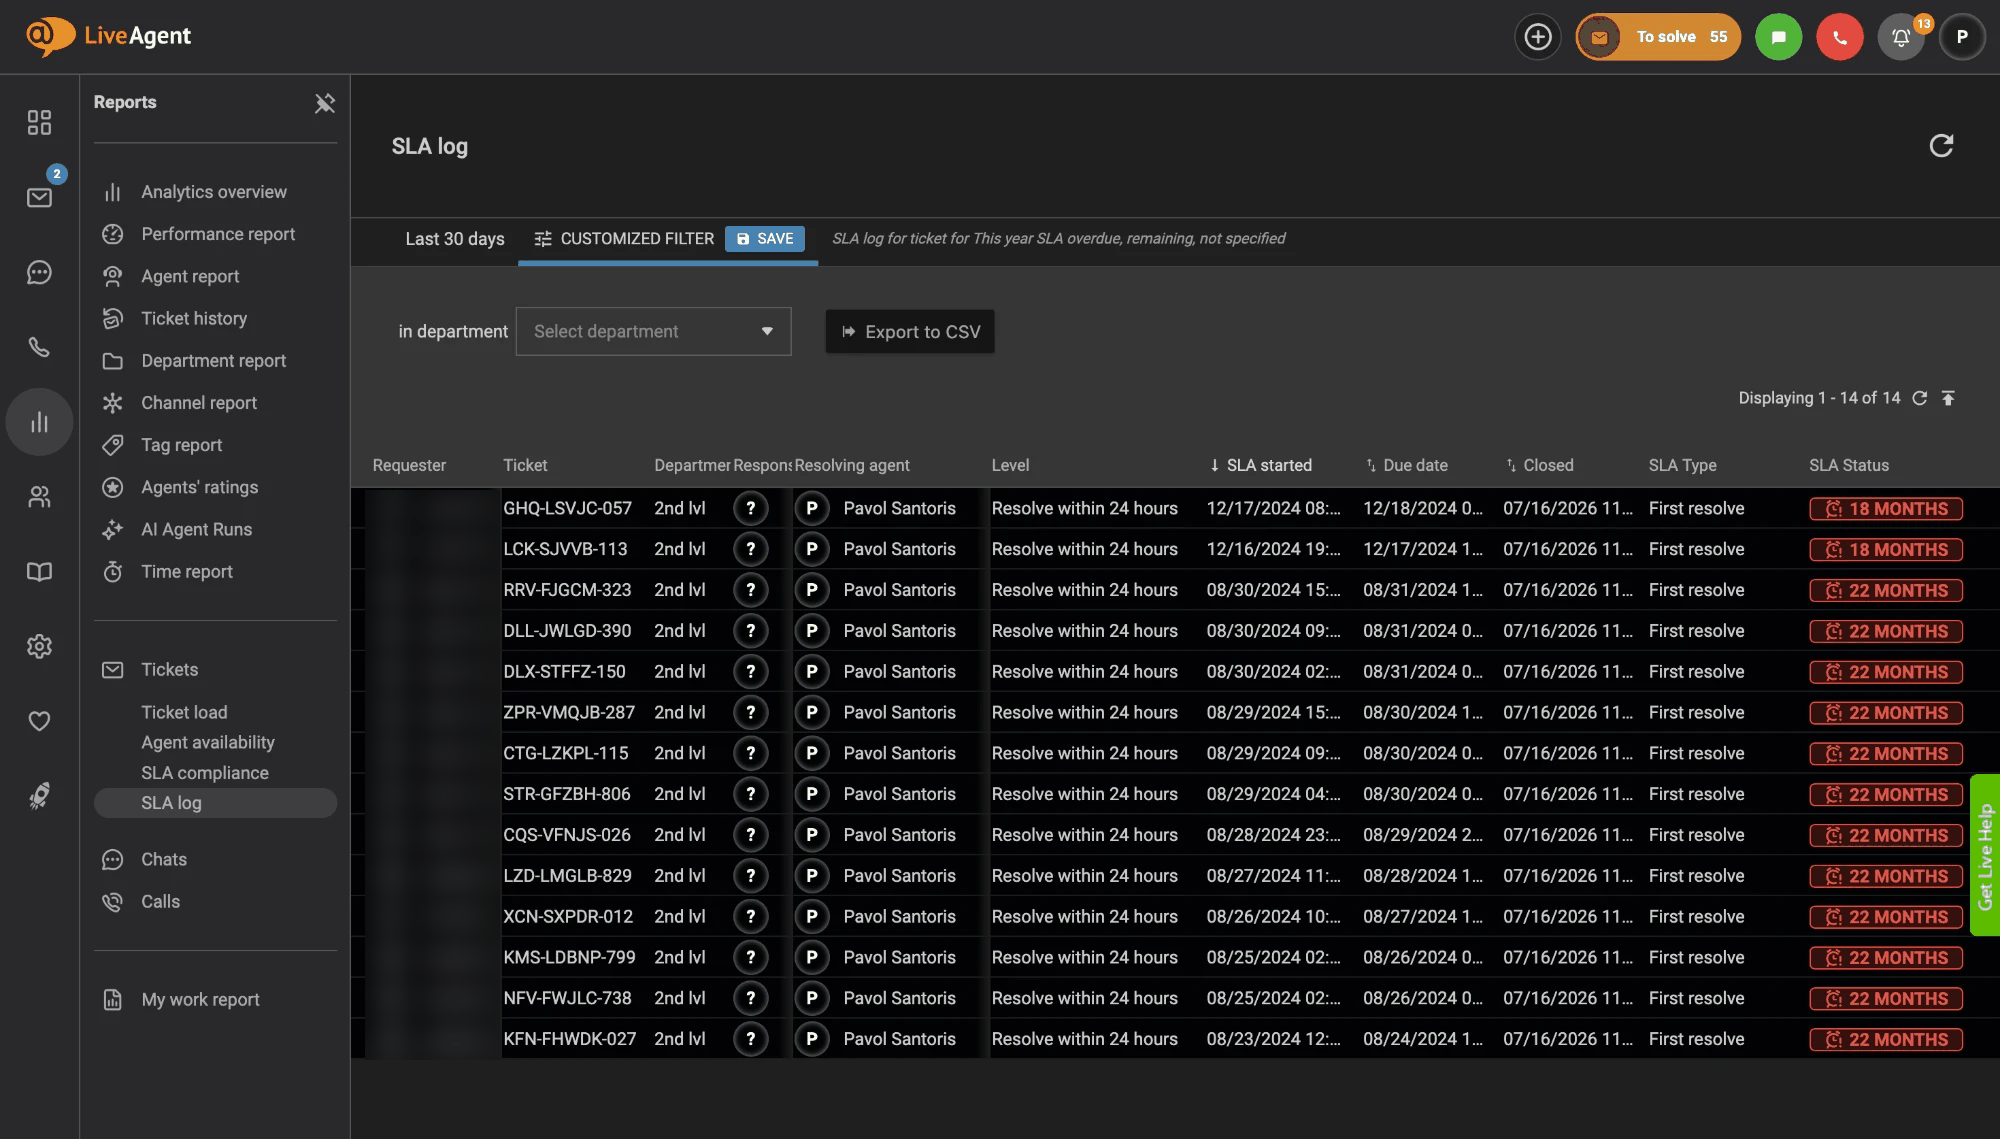The image size is (2000, 1139).
Task: Open the Get Live Help side tab
Action: point(1985,855)
